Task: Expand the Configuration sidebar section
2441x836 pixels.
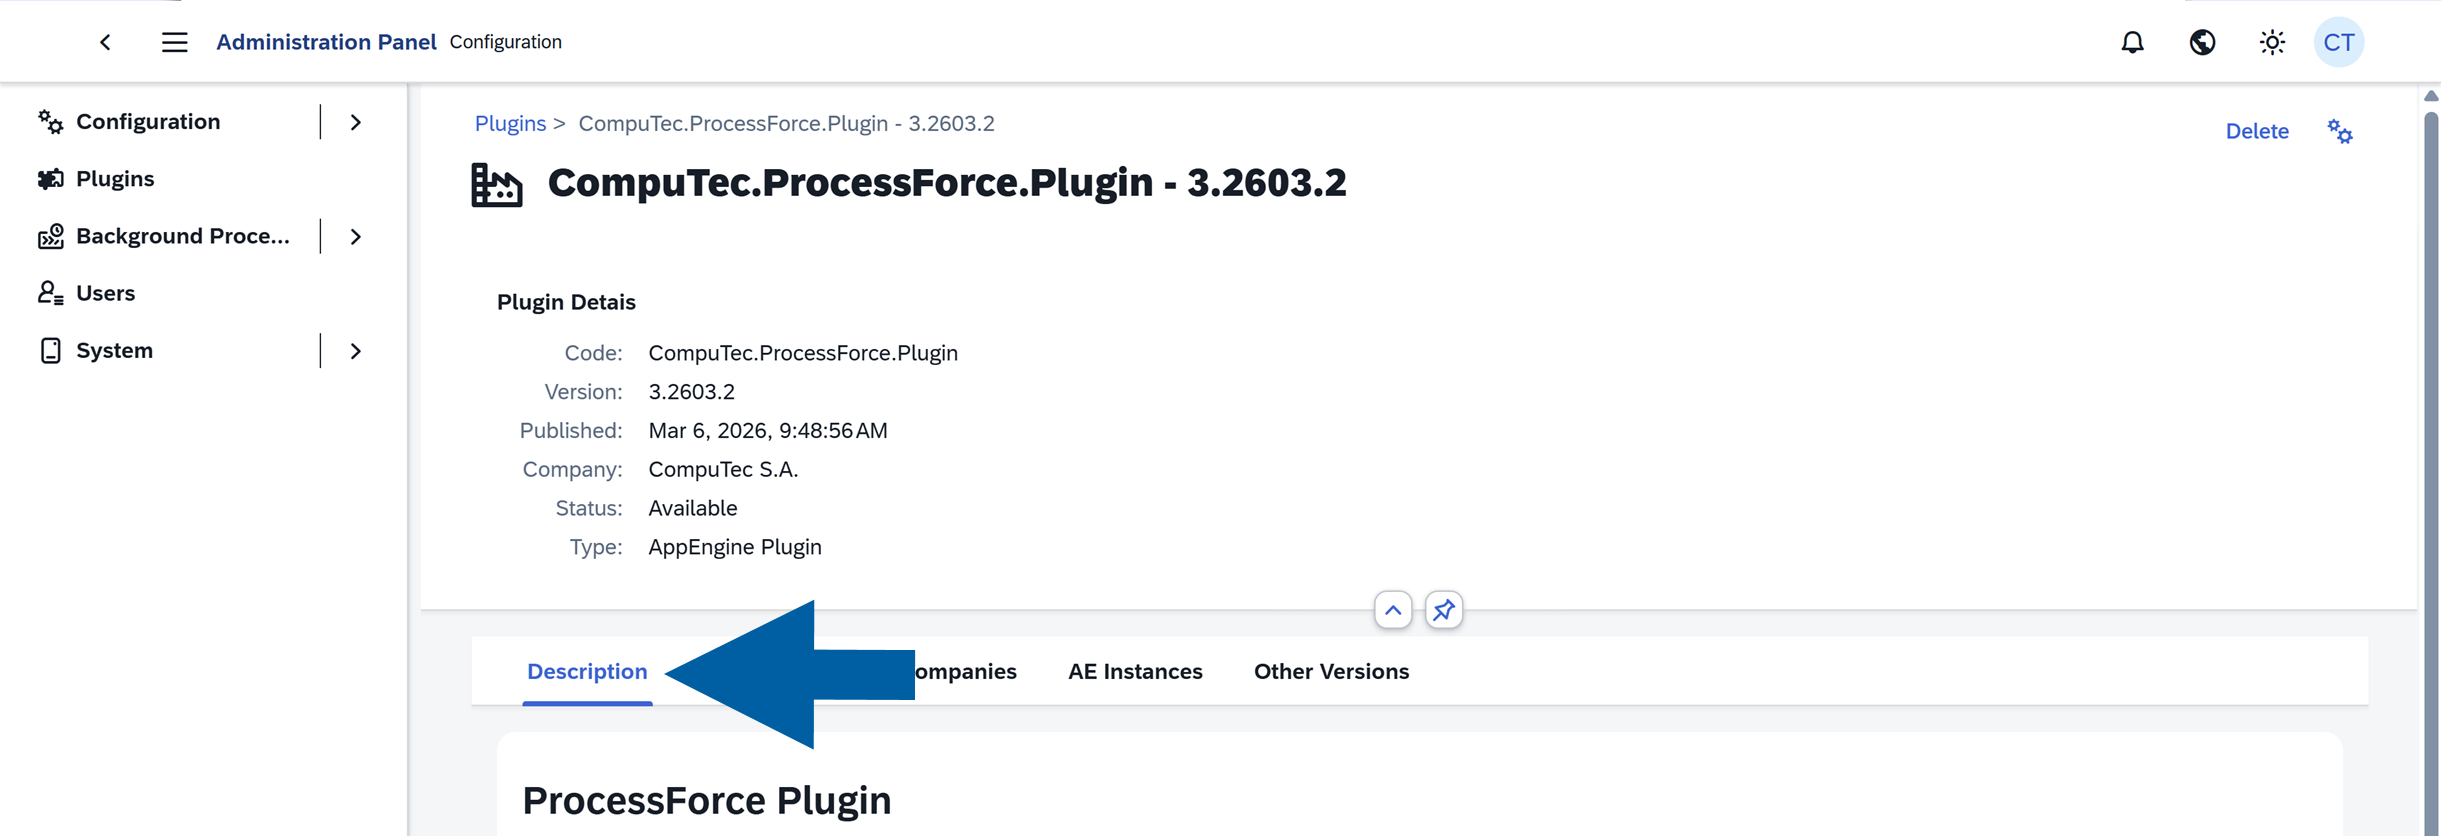Action: tap(355, 122)
